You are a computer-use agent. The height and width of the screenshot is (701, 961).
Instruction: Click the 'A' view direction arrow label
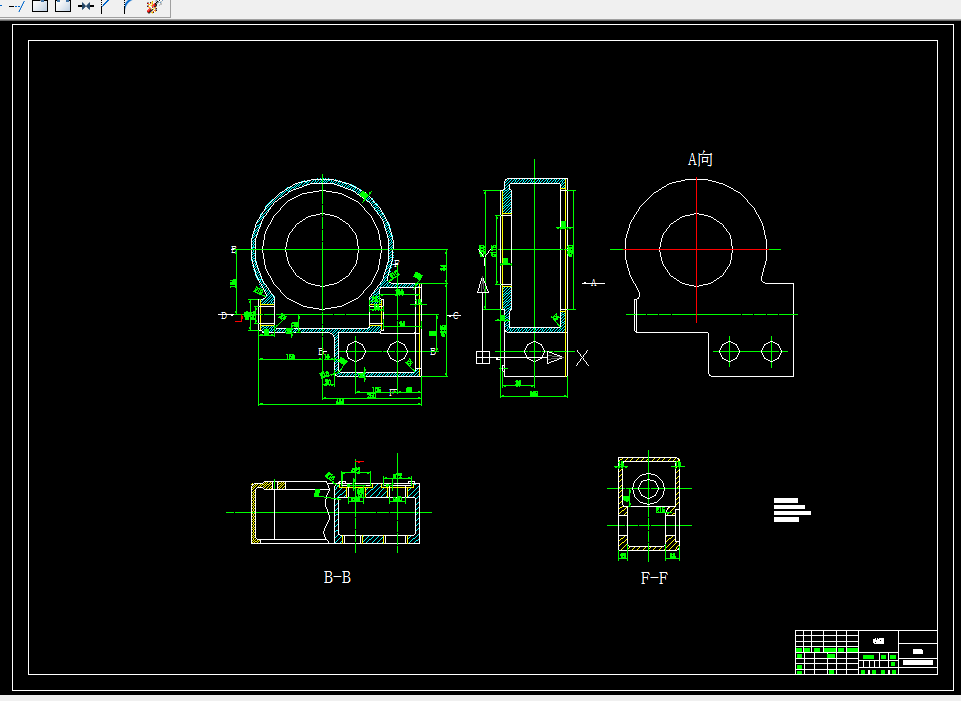593,282
